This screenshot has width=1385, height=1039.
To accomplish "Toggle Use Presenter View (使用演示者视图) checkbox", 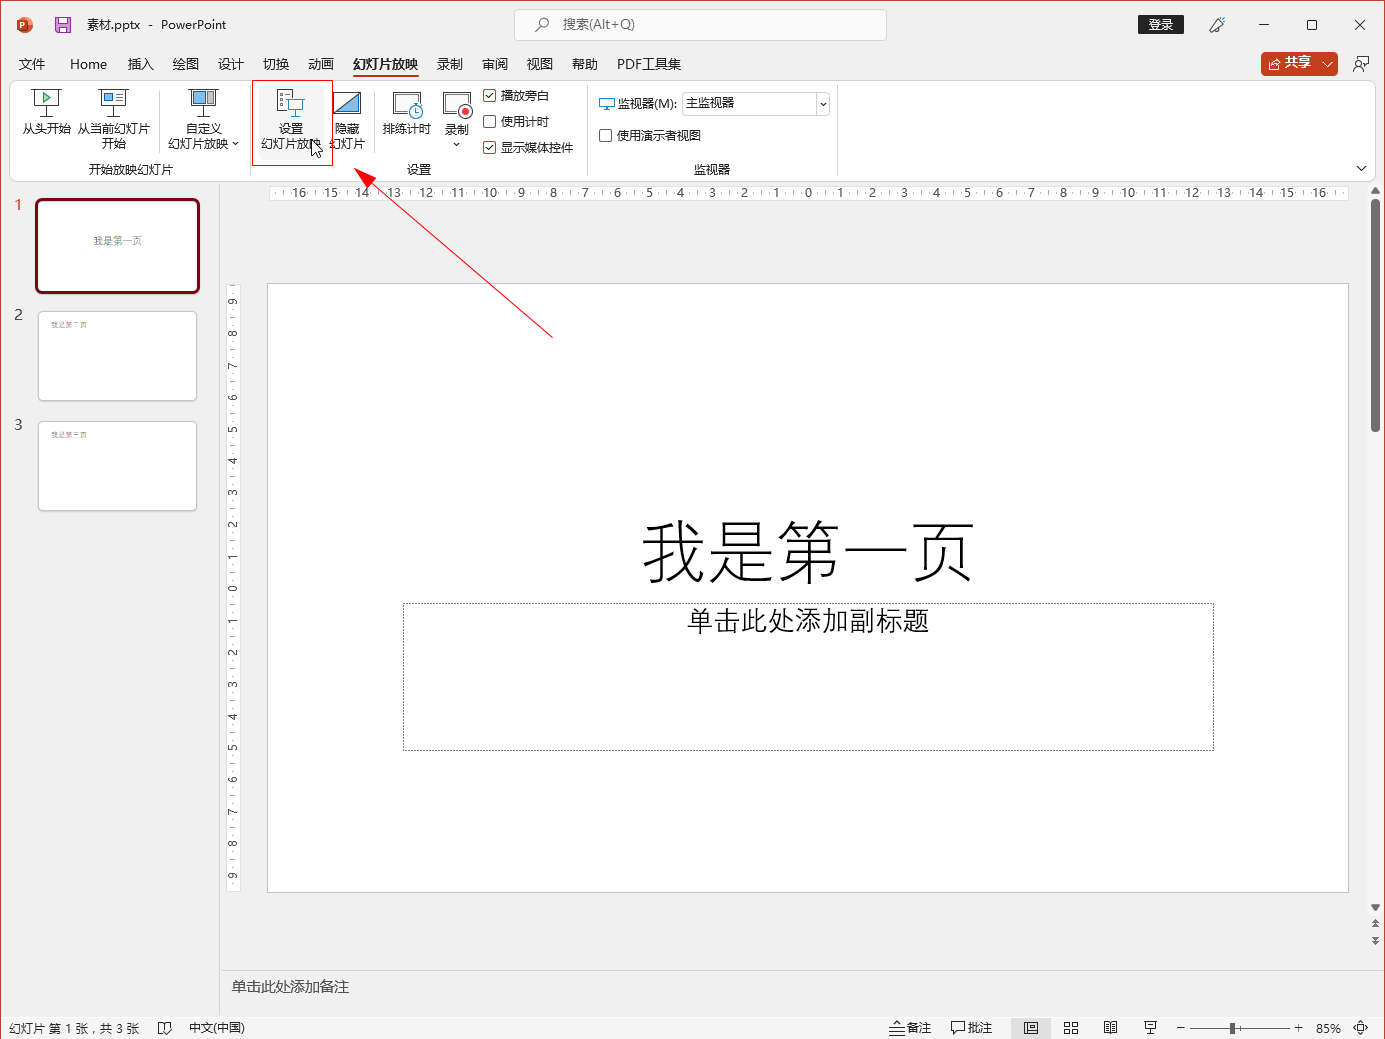I will pyautogui.click(x=605, y=136).
